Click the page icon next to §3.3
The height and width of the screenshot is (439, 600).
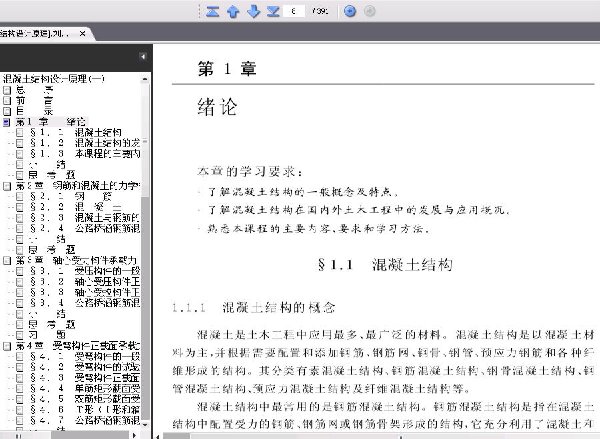pyautogui.click(x=20, y=292)
